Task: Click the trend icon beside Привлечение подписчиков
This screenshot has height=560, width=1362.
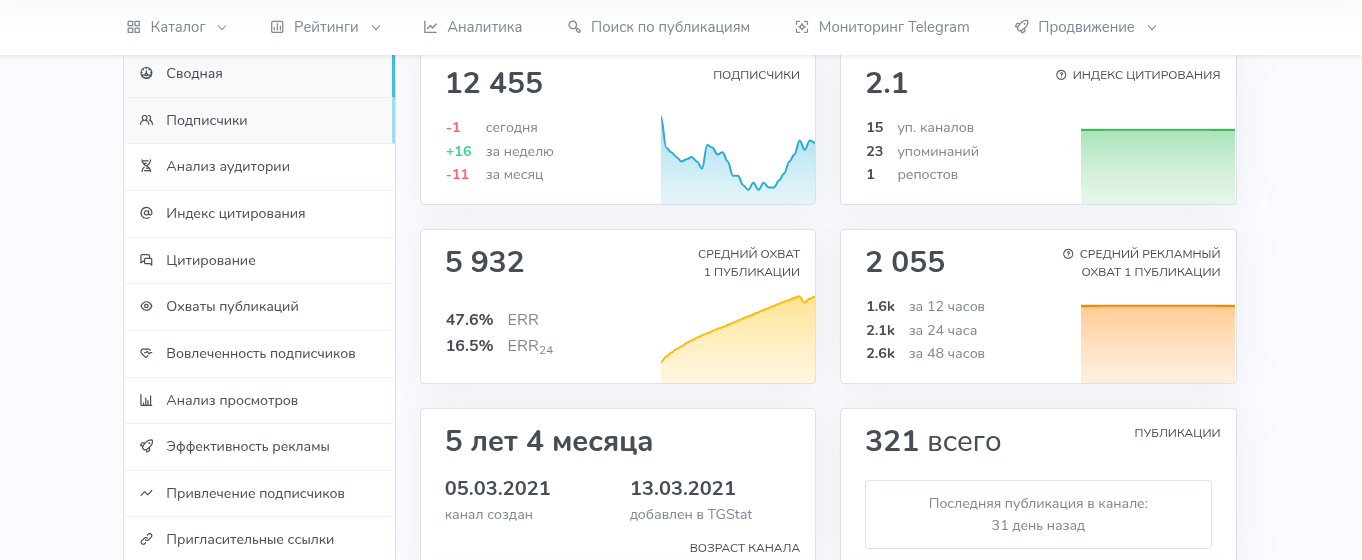Action: pos(146,493)
